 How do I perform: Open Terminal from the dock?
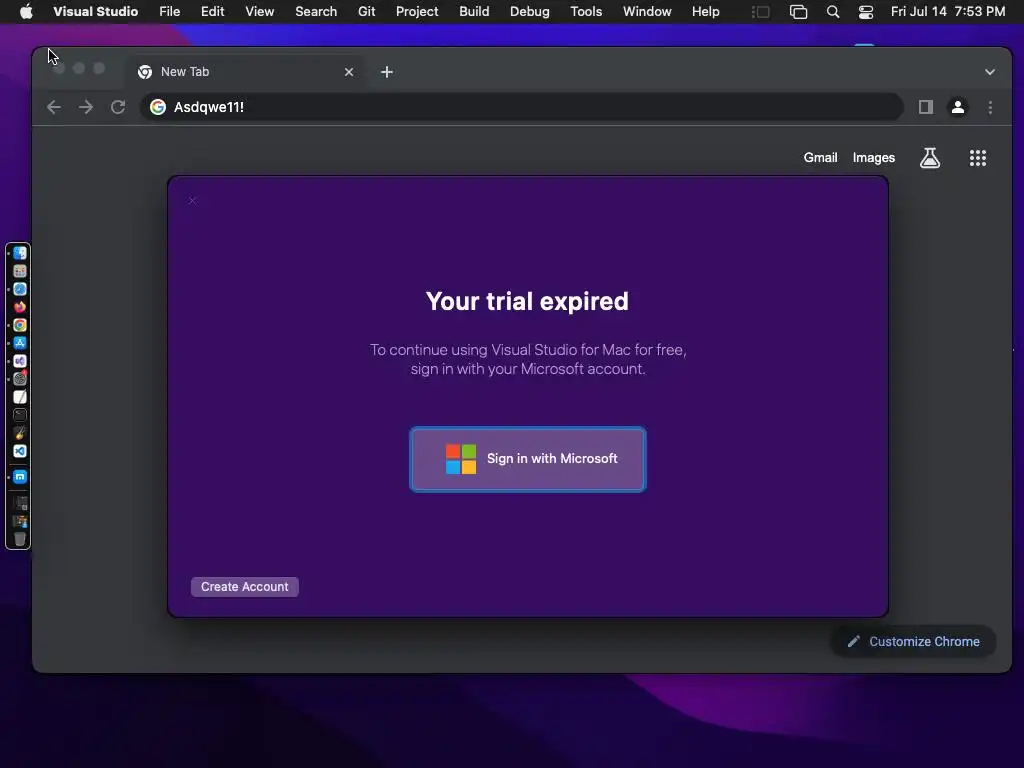pyautogui.click(x=20, y=415)
